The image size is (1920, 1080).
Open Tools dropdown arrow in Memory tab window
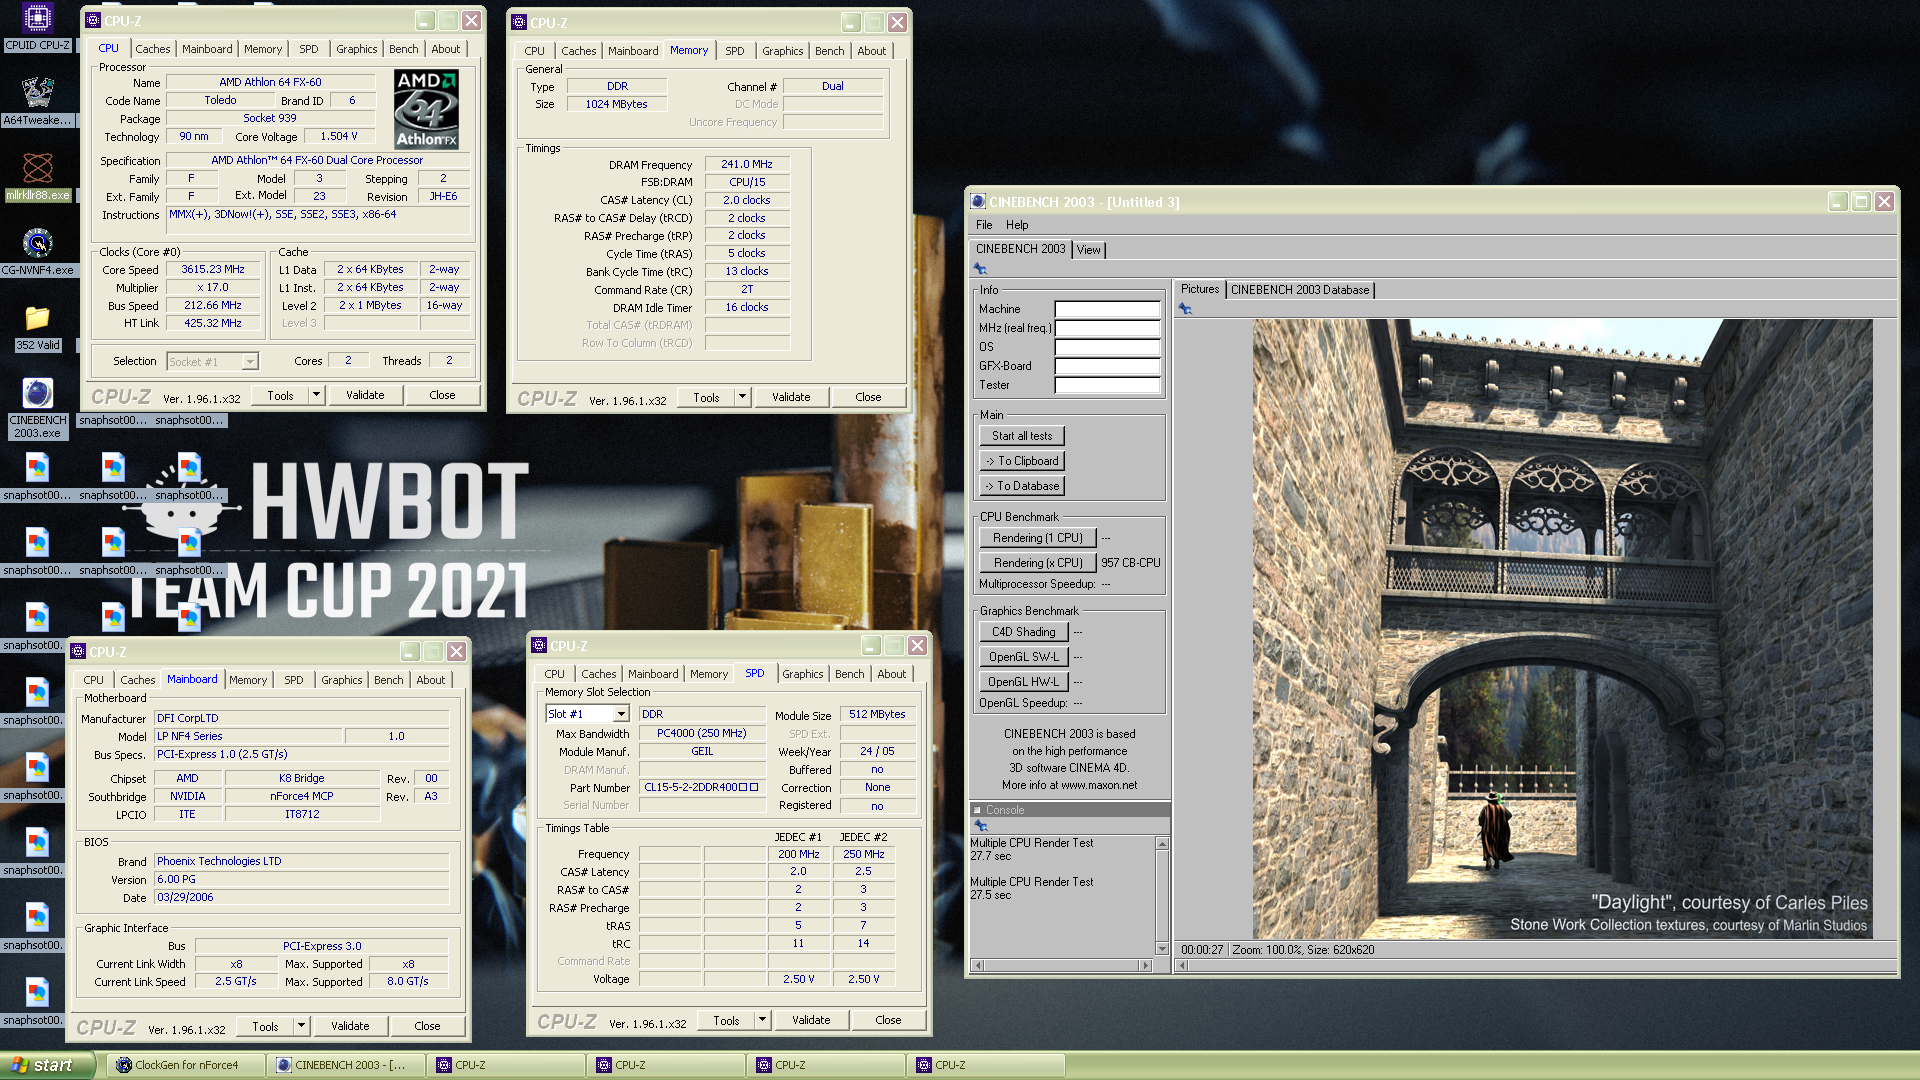click(x=742, y=397)
